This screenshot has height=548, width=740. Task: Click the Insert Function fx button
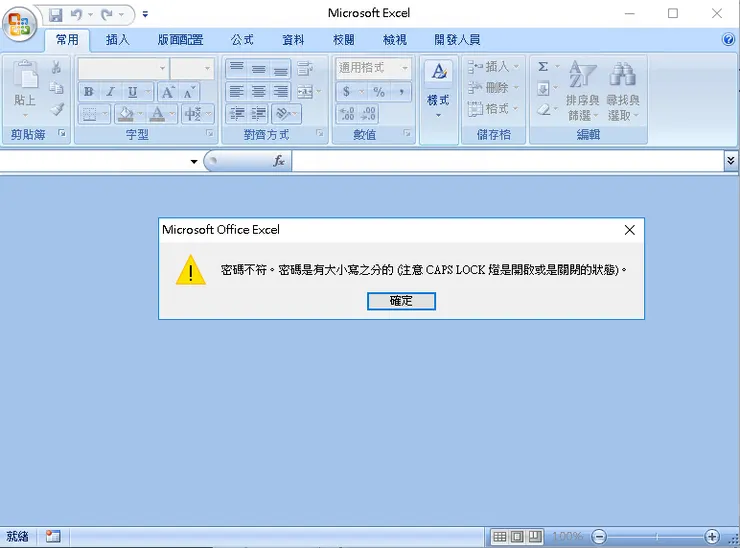(279, 161)
